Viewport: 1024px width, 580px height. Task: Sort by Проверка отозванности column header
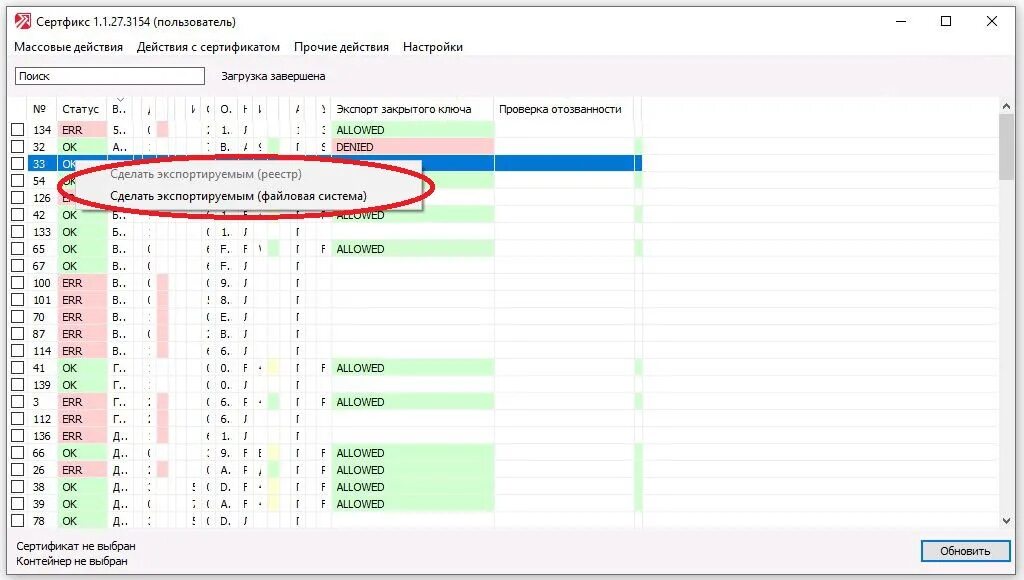tap(564, 109)
